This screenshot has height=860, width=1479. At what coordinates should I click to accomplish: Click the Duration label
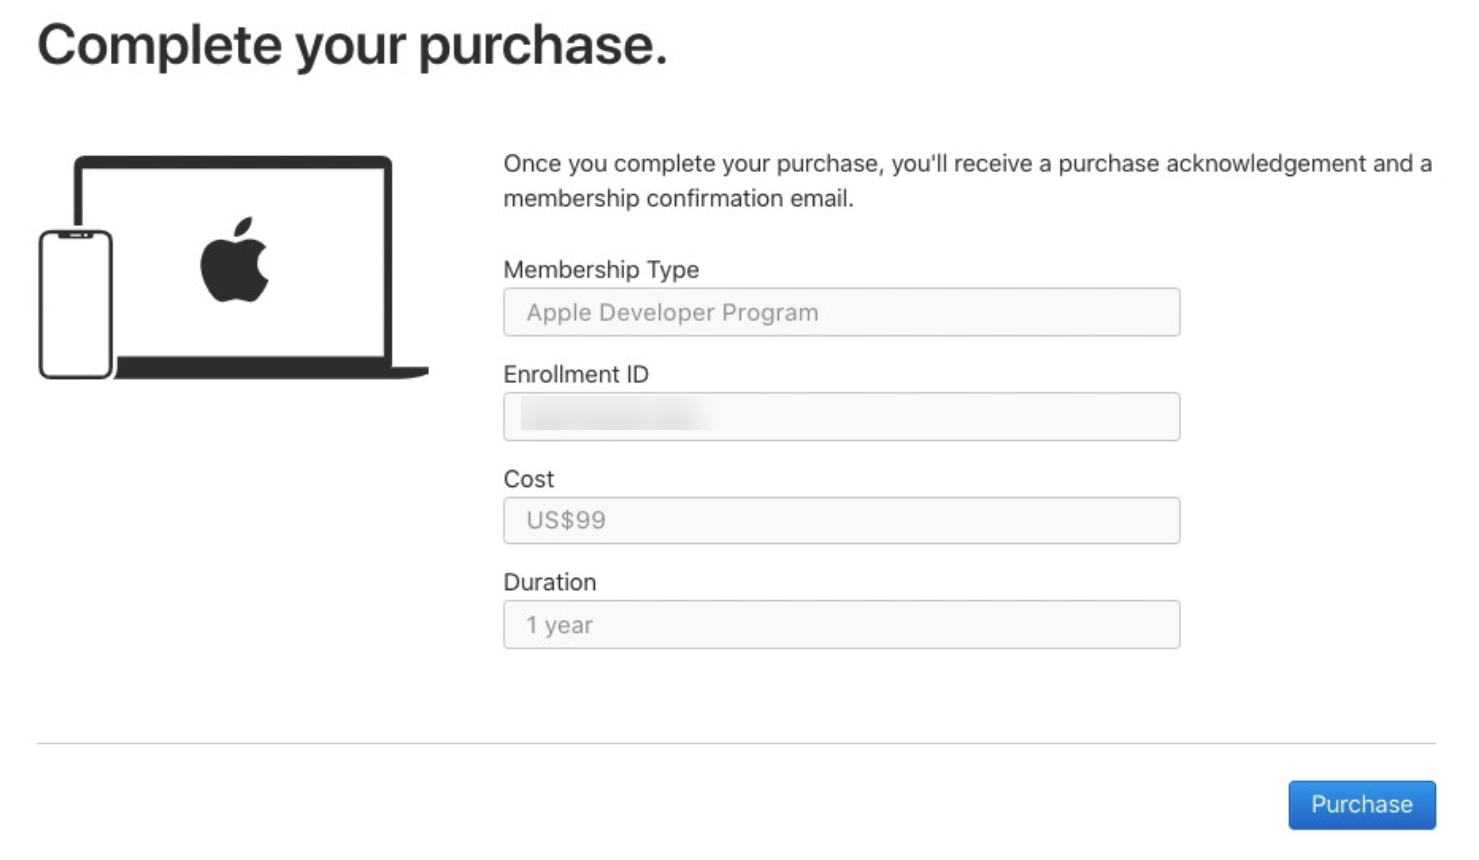tap(550, 582)
